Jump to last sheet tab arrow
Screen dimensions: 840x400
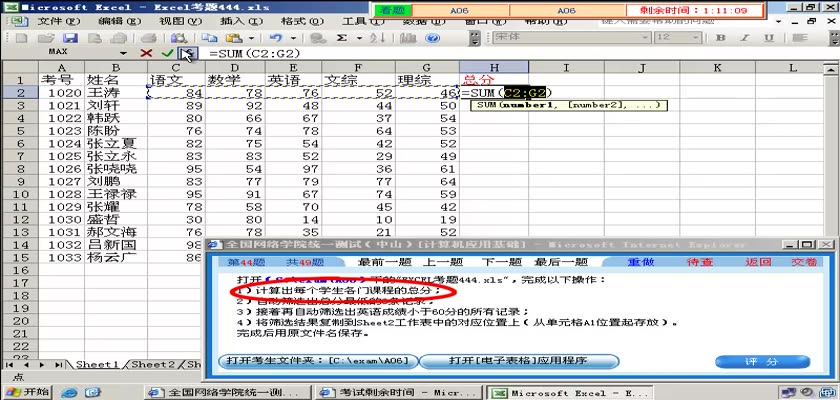point(59,365)
